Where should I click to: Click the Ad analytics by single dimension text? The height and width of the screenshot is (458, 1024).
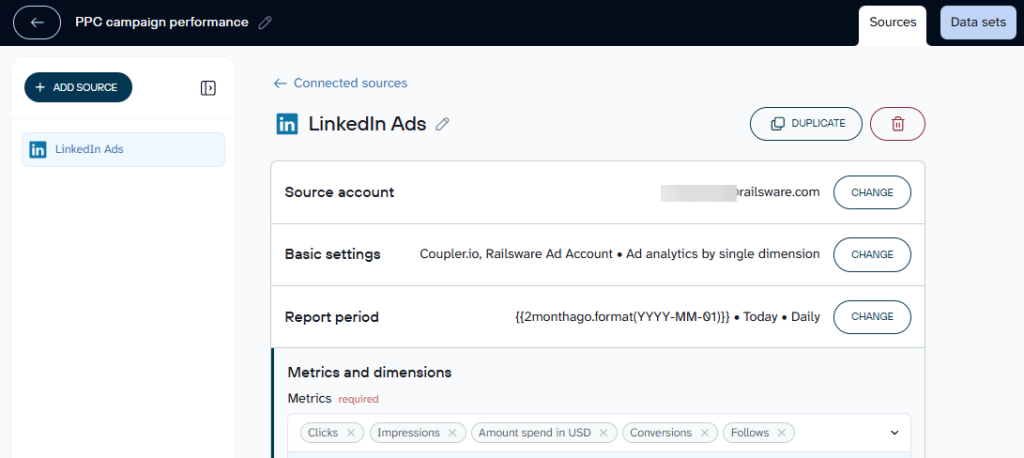pos(723,254)
